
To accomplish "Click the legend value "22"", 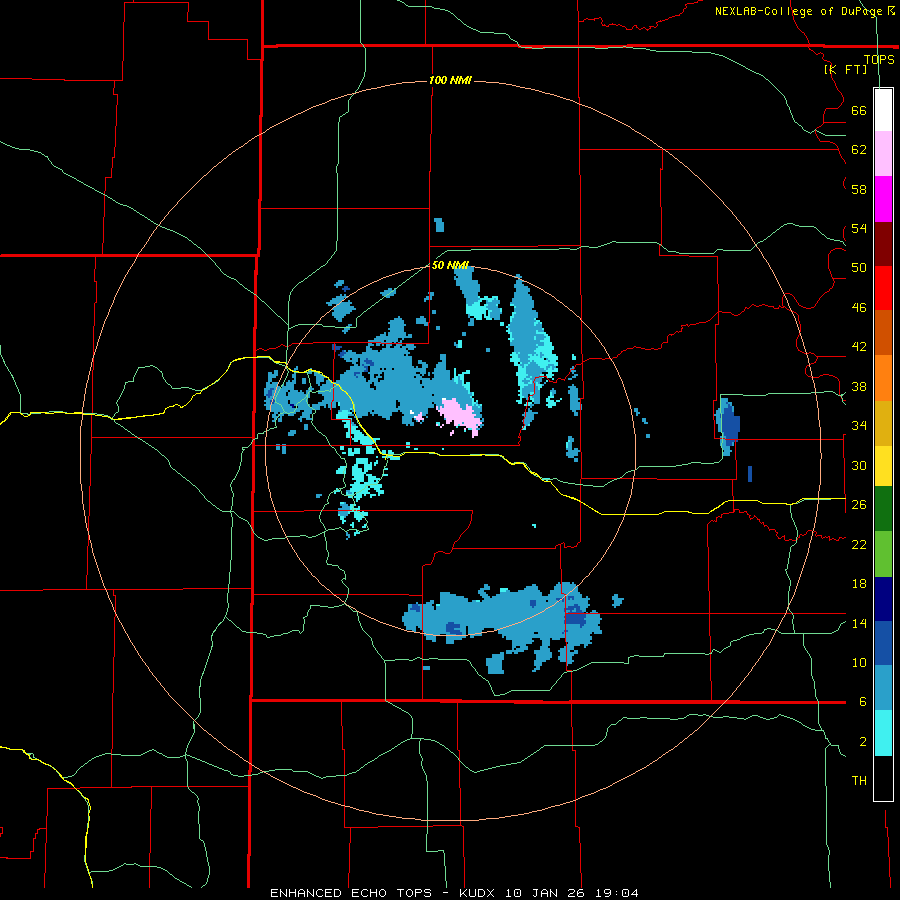I will click(x=859, y=544).
